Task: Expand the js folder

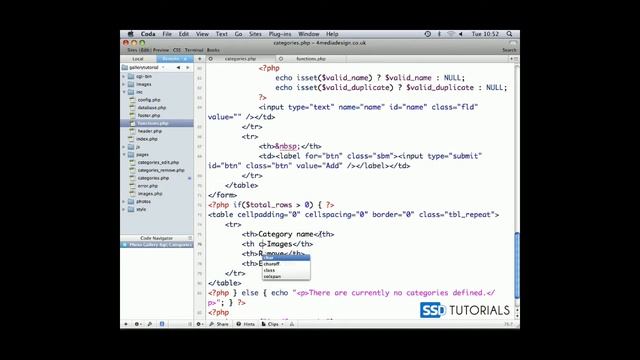Action: coord(124,147)
